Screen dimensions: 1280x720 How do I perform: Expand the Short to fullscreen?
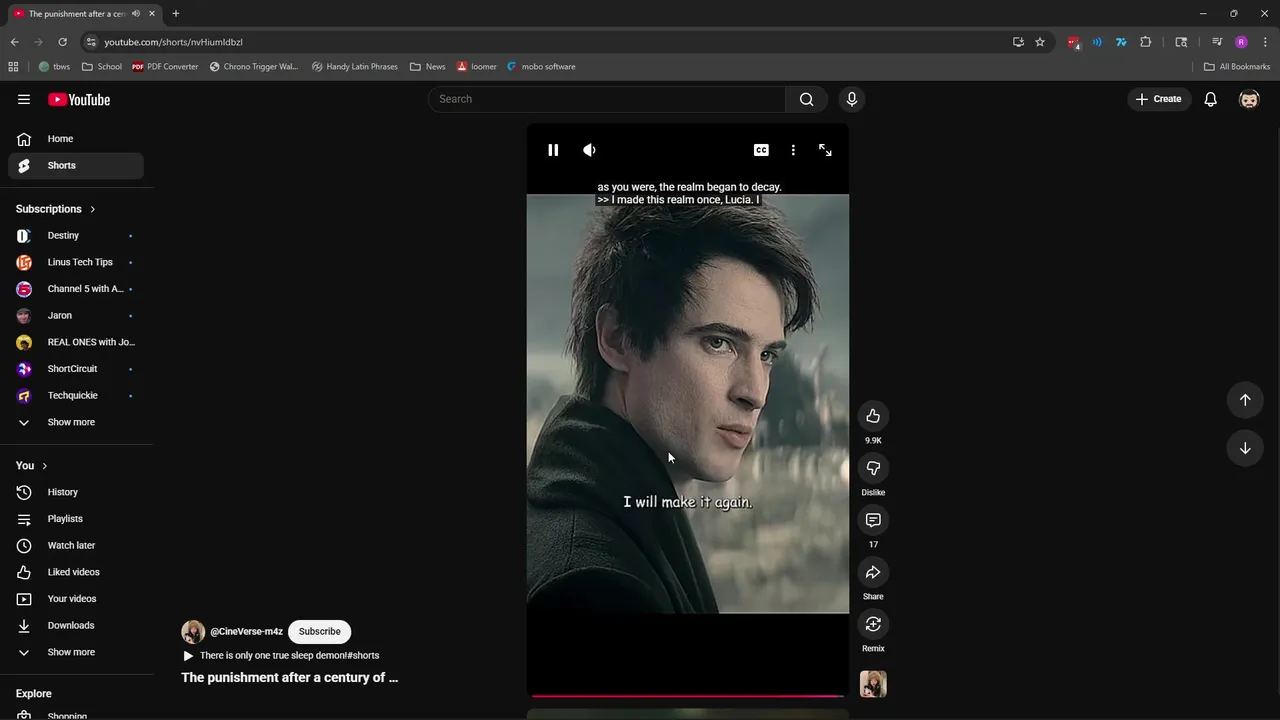pos(825,150)
